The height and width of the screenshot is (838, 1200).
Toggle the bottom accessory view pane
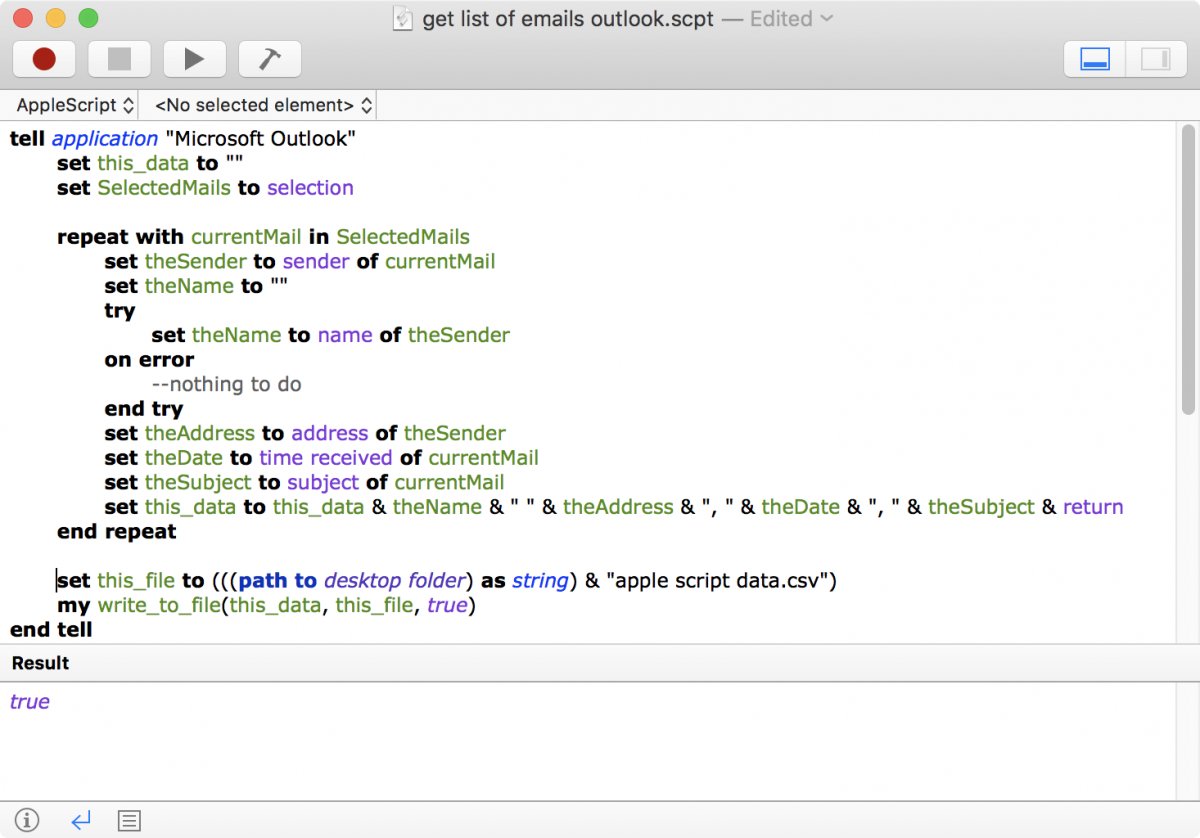click(x=1092, y=58)
